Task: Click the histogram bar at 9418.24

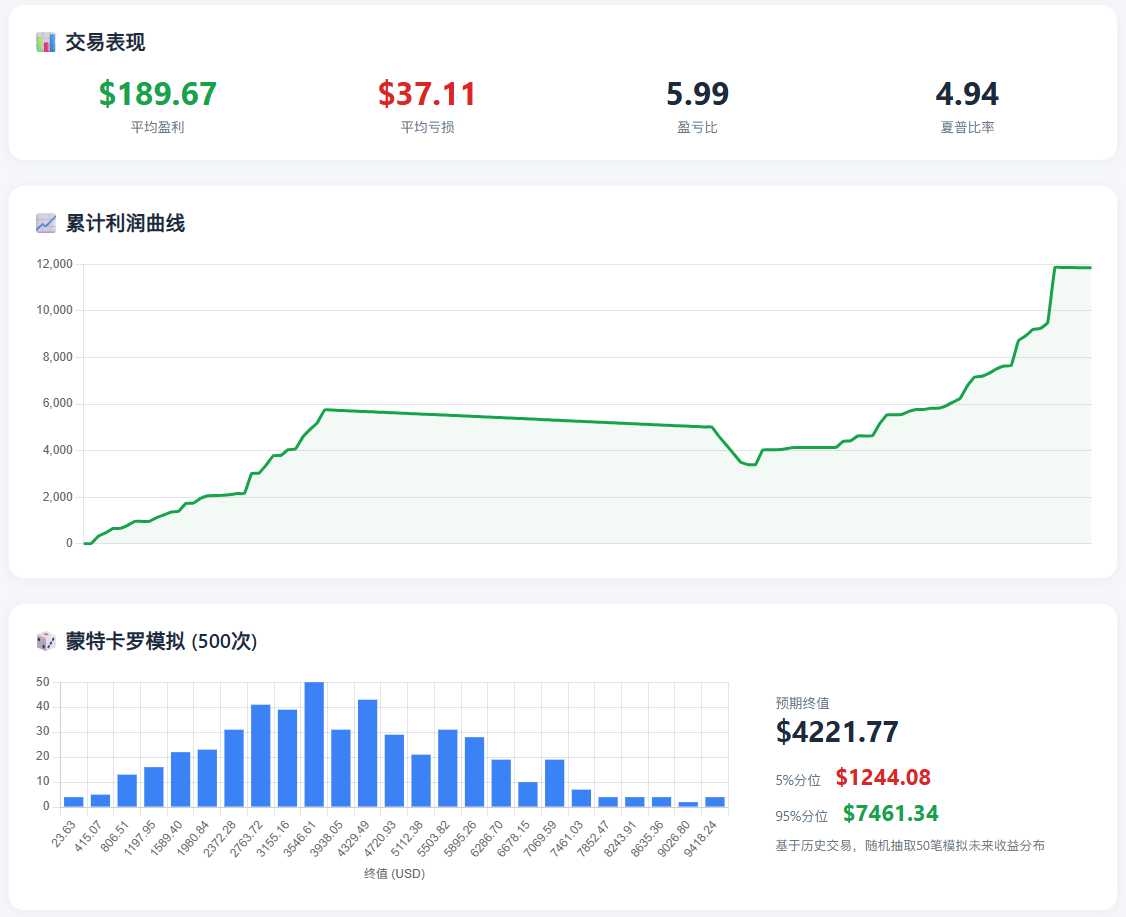Action: 715,801
